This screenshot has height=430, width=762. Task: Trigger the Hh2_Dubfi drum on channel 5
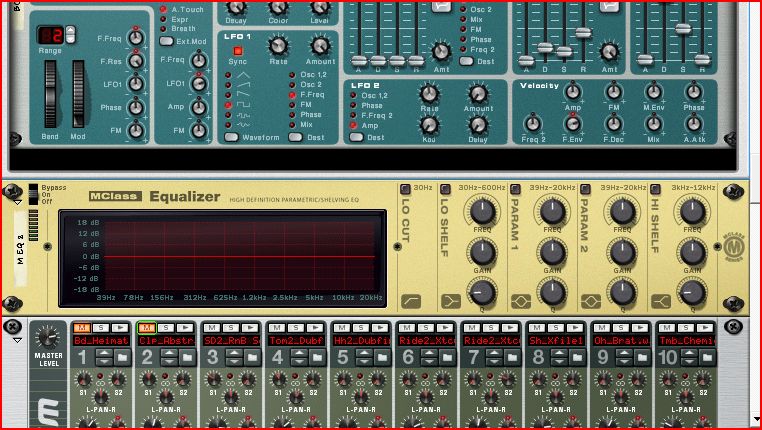pyautogui.click(x=380, y=328)
